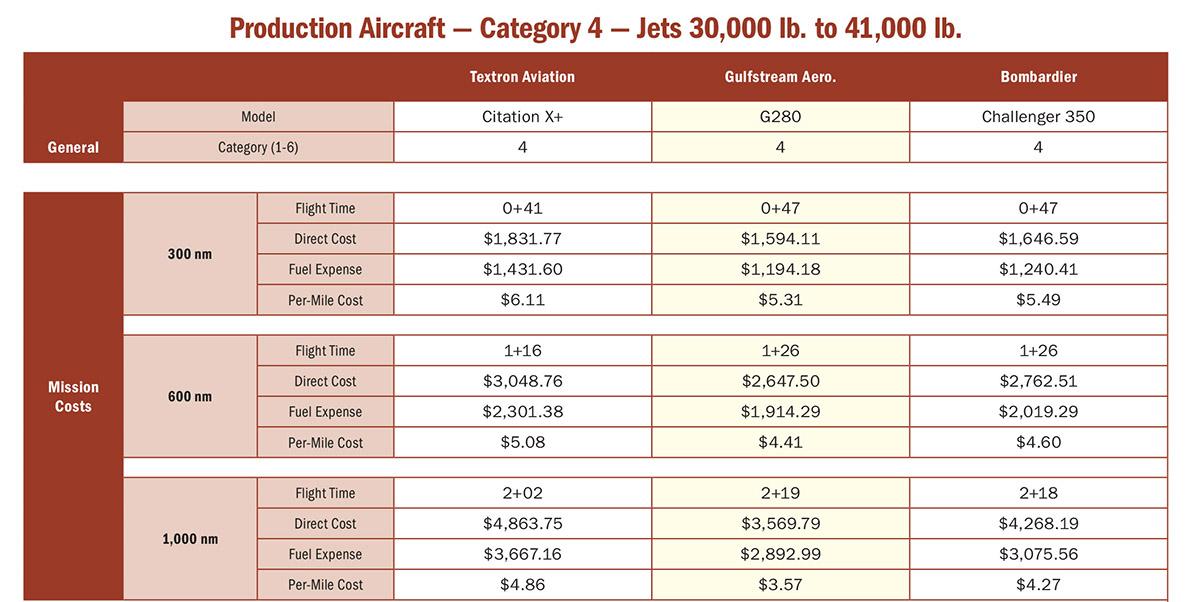Select the Gulfstream Aero. column header
Screen dimensions: 1190x602
[x=780, y=77]
